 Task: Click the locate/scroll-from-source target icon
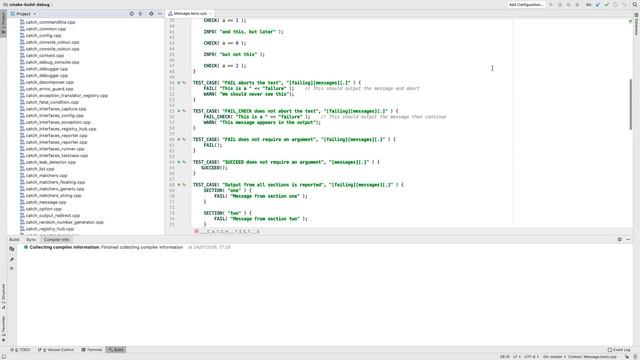pyautogui.click(x=131, y=13)
